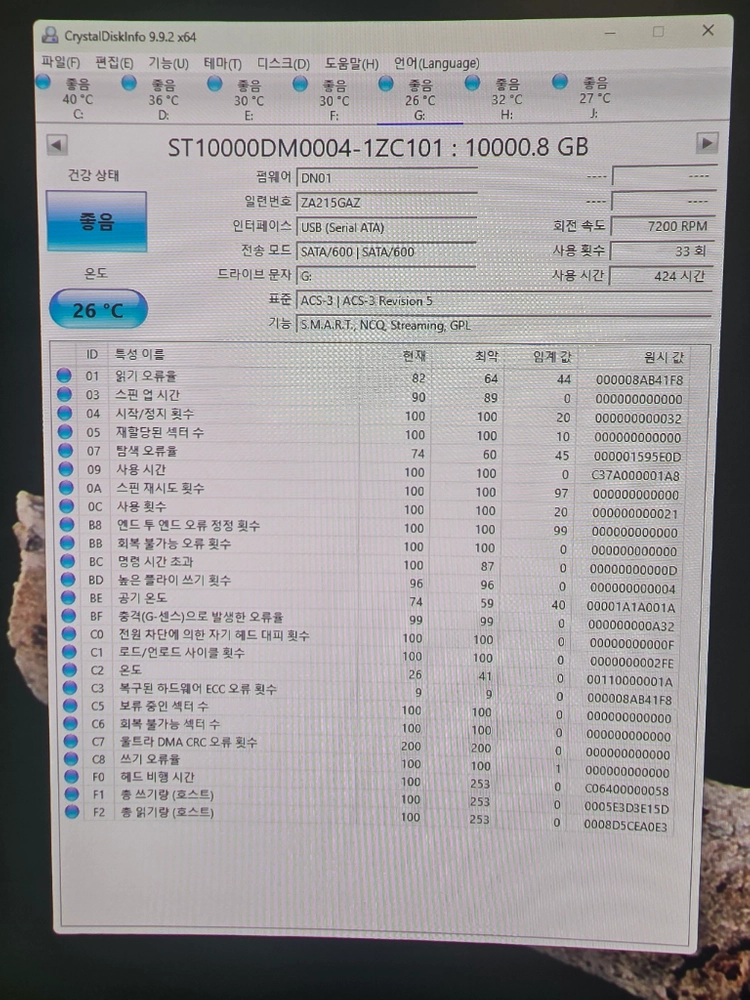
Task: Click the status orb for C2 온도
Action: (70, 670)
